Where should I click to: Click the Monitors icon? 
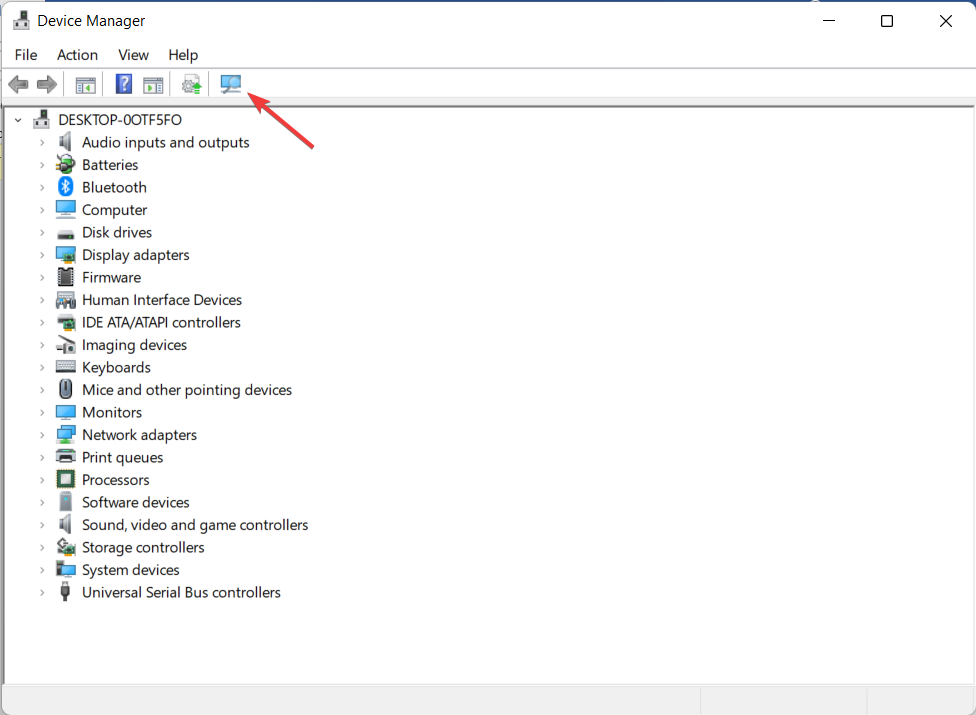tap(65, 413)
